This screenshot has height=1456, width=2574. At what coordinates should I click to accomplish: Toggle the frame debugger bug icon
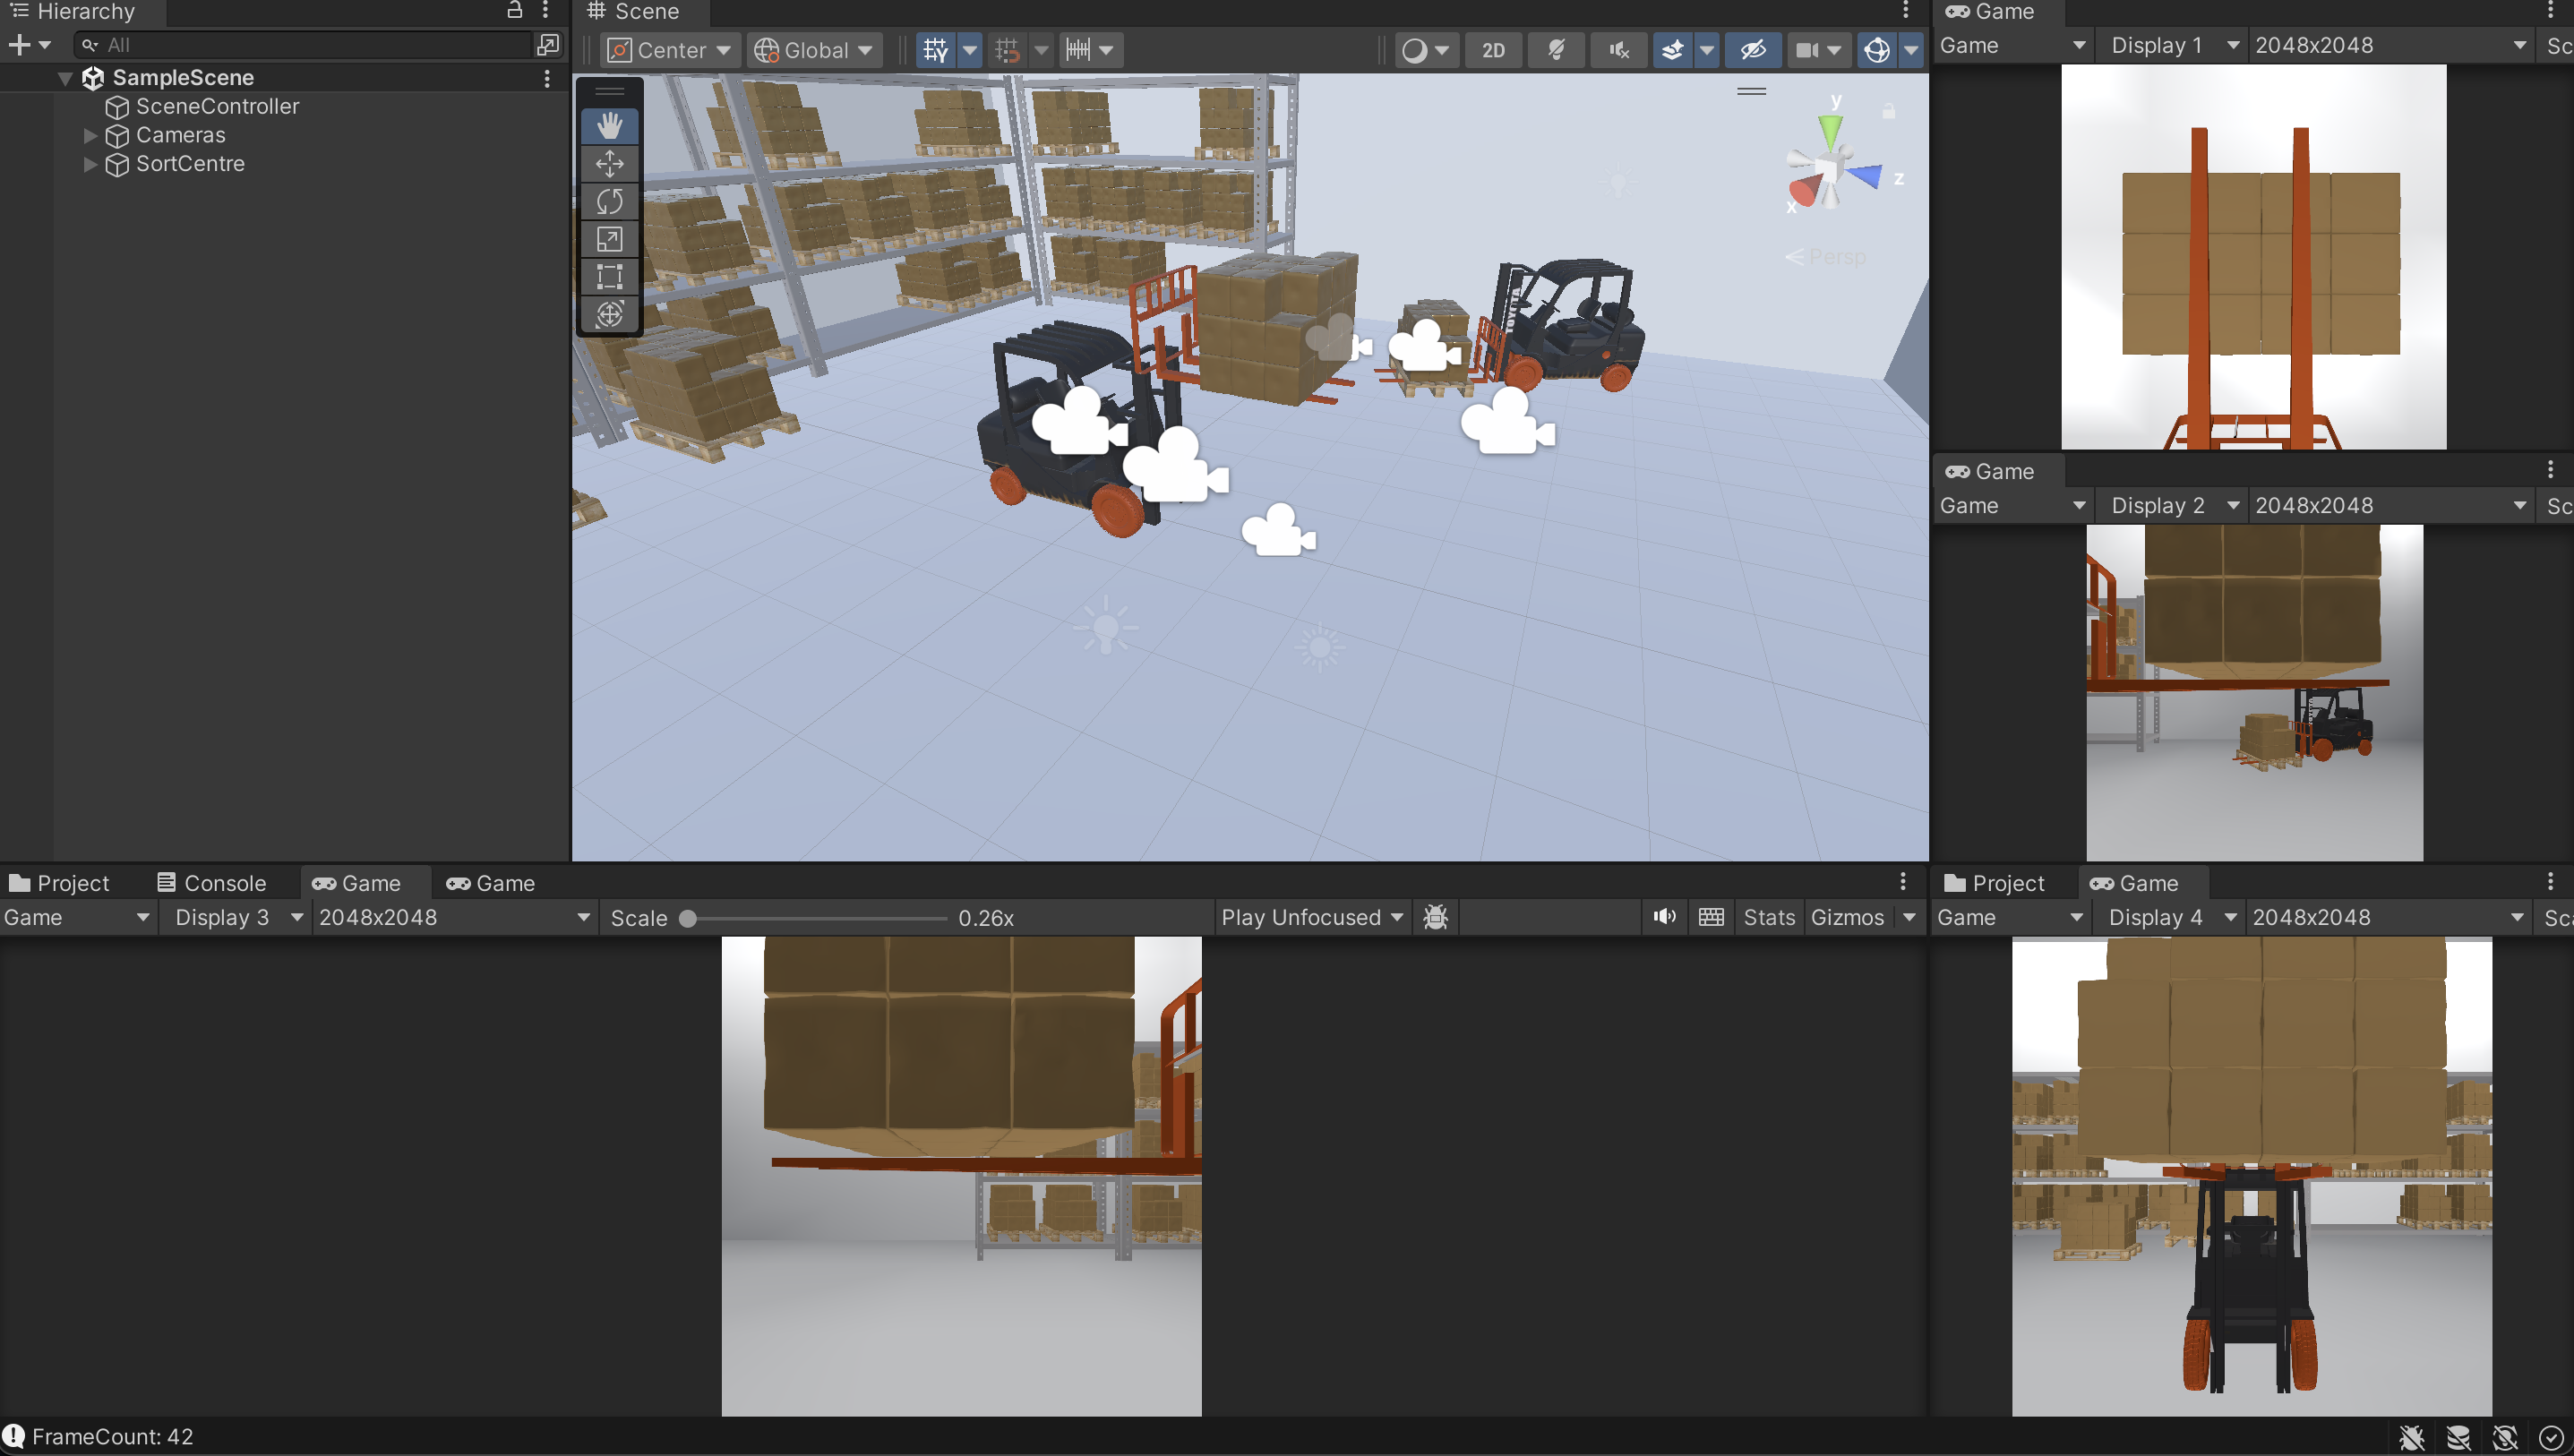[1436, 918]
